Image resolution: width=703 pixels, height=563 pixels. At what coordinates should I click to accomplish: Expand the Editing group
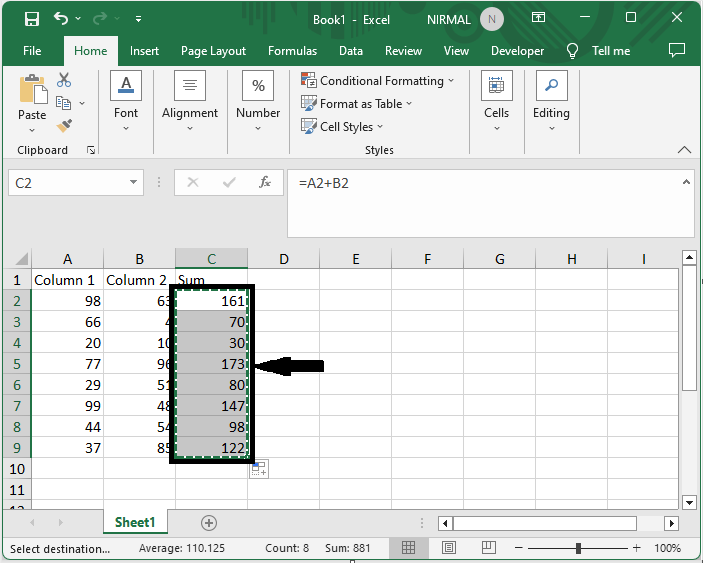[551, 101]
